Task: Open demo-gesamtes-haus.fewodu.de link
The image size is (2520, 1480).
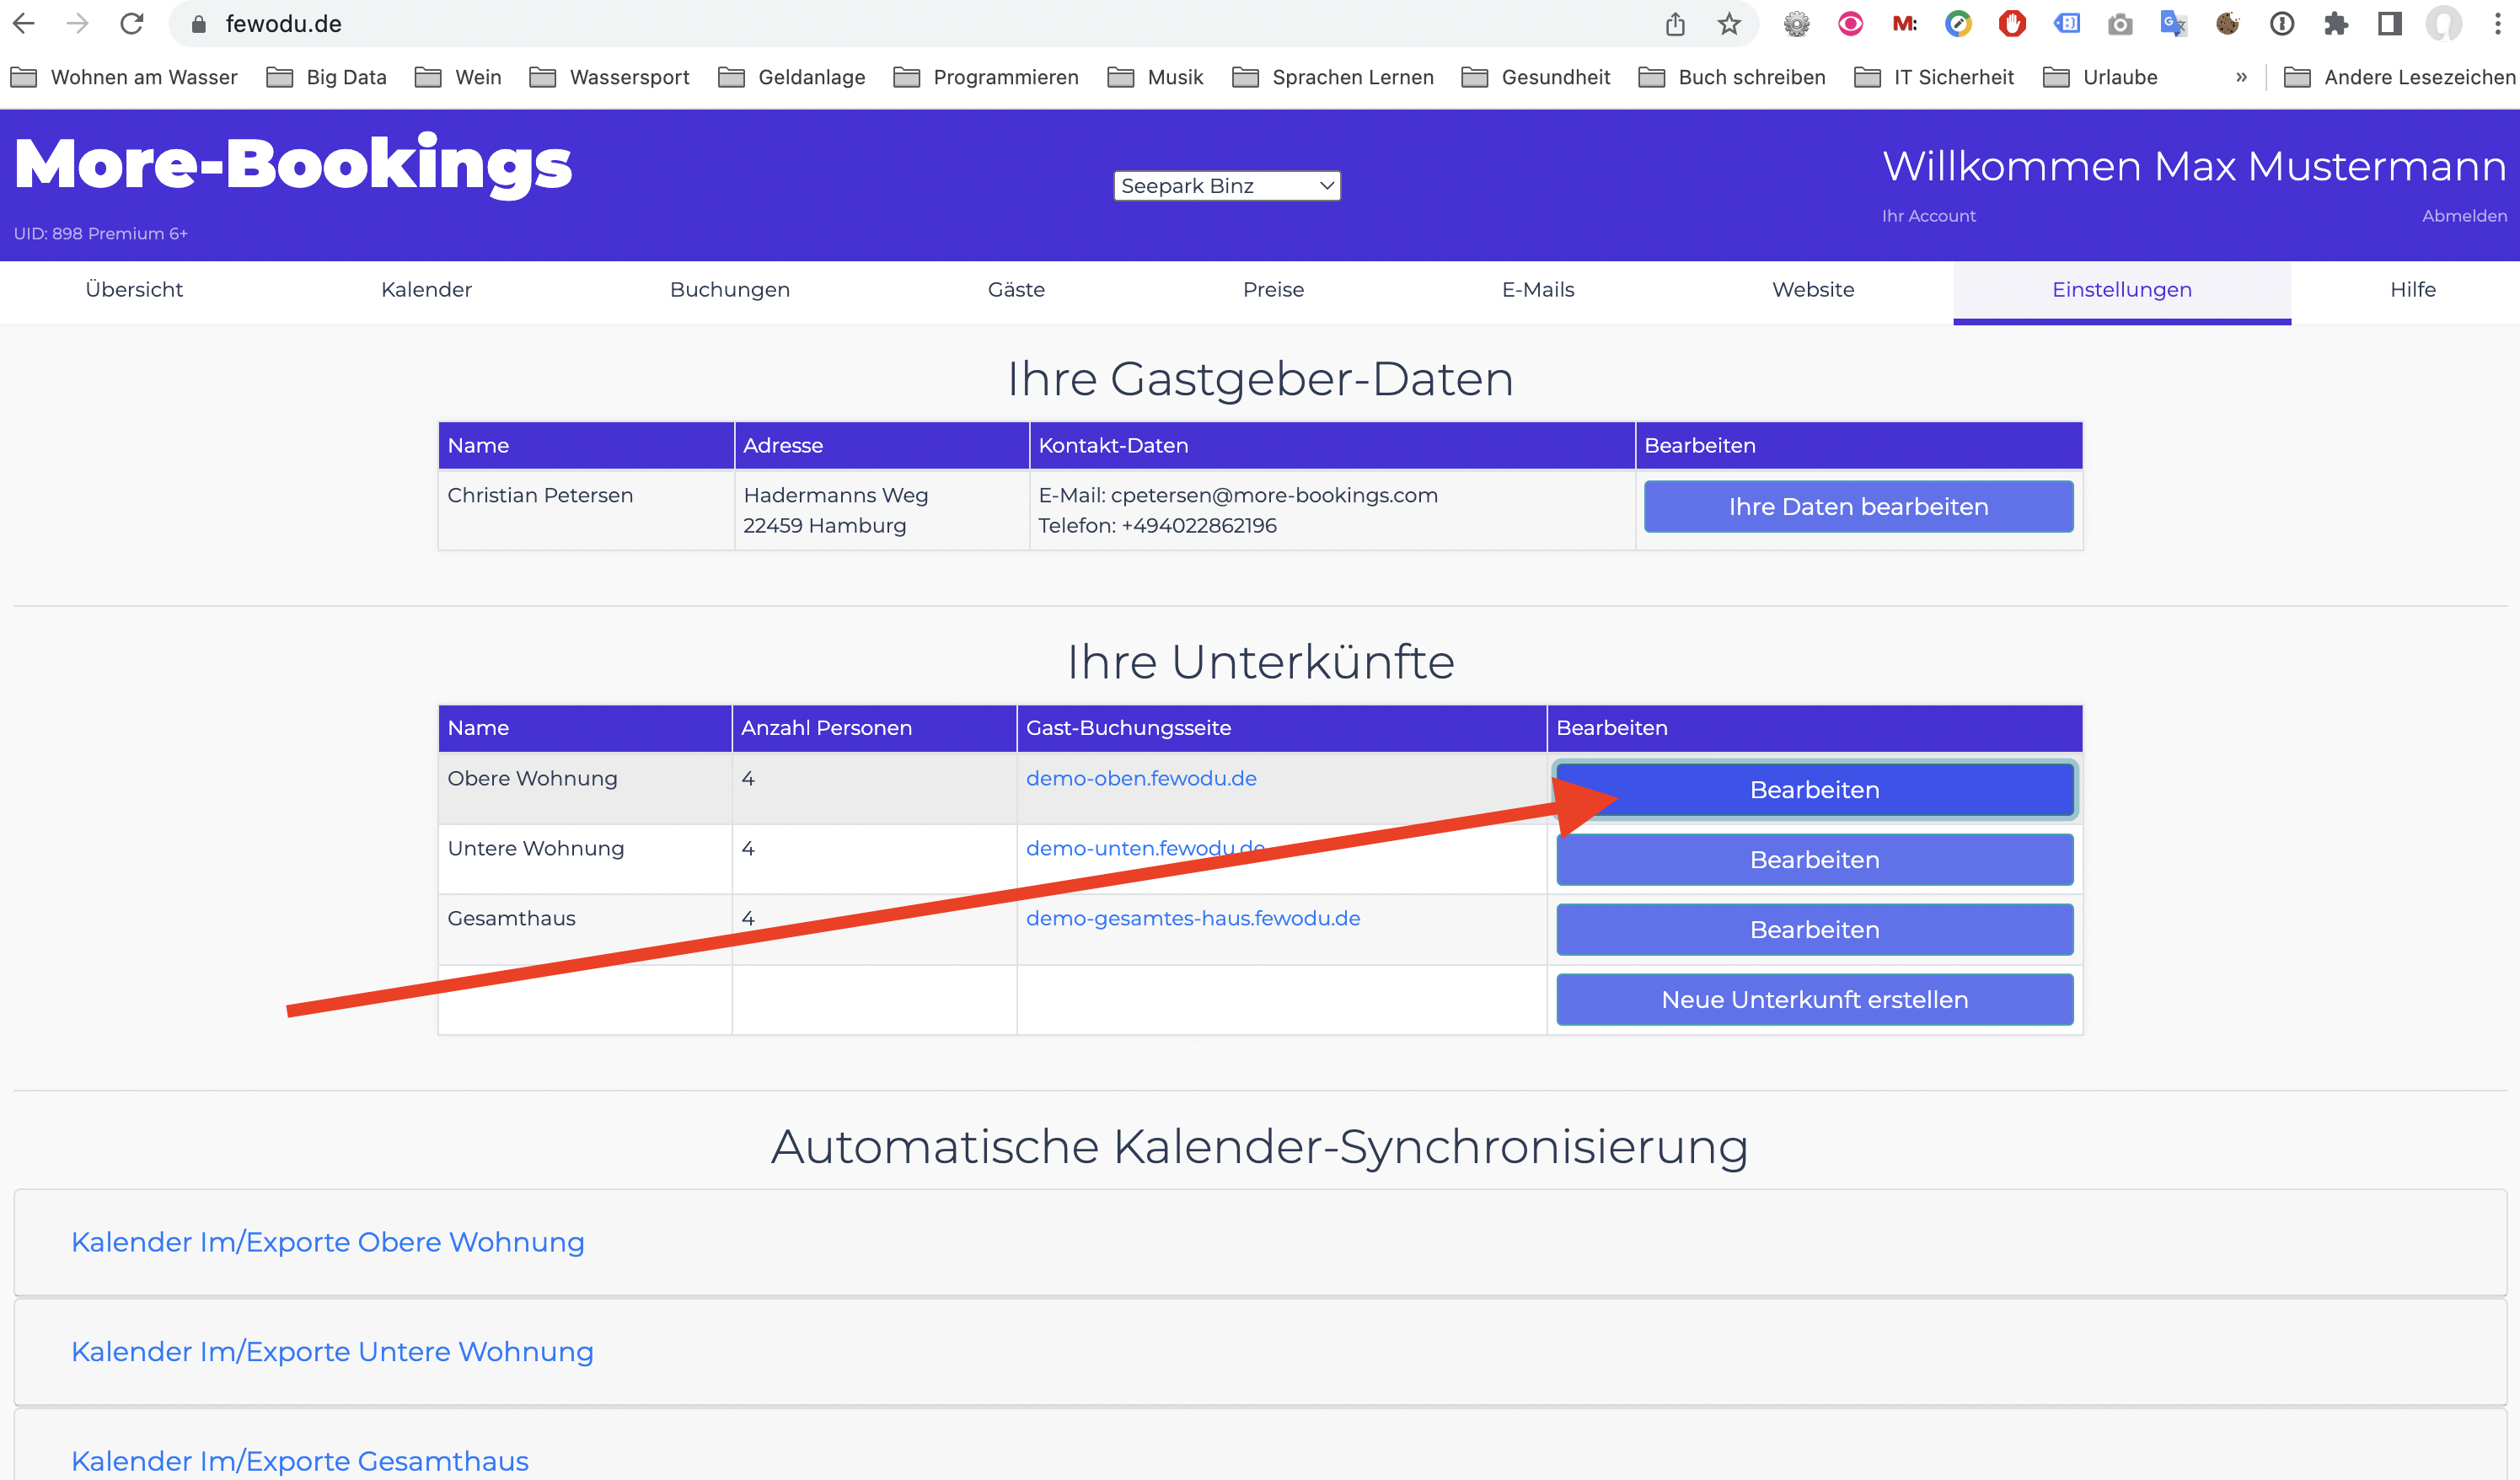Action: pyautogui.click(x=1193, y=919)
